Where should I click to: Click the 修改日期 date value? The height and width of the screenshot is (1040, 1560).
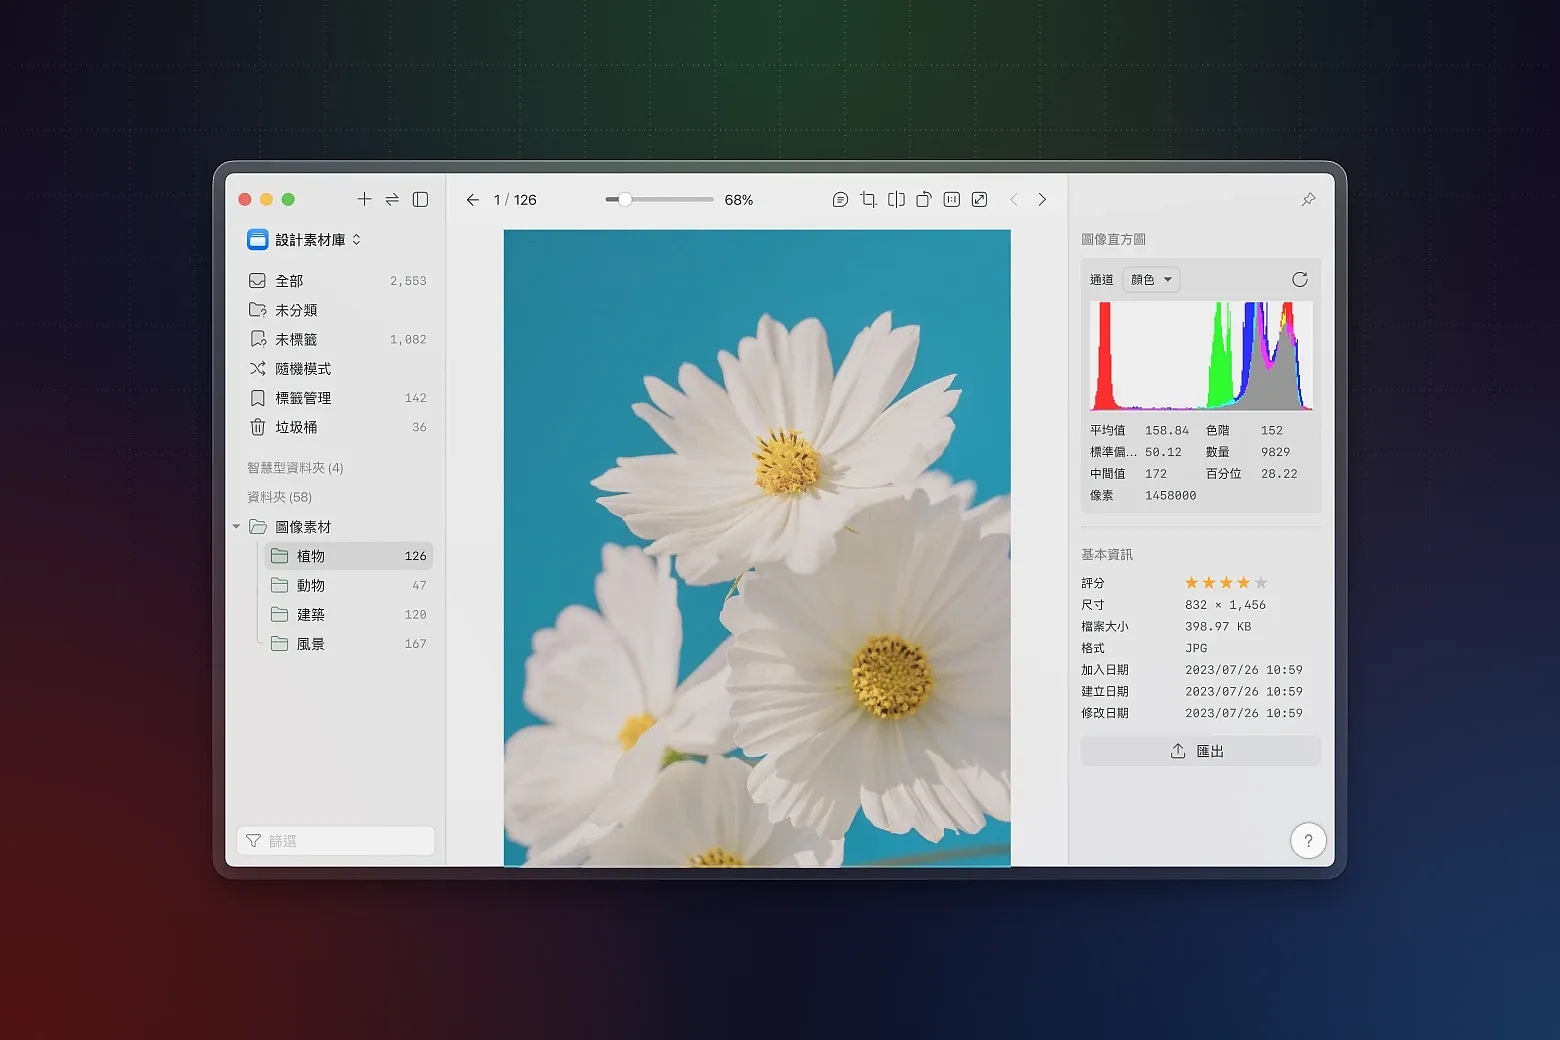(x=1243, y=713)
